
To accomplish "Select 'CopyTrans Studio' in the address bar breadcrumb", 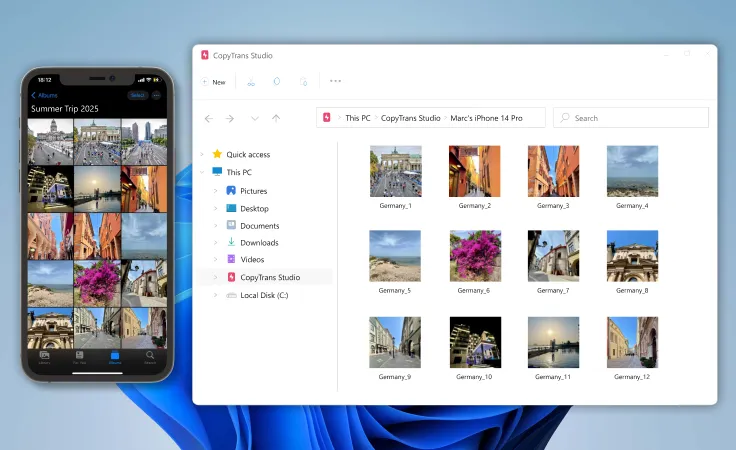I will click(x=410, y=118).
